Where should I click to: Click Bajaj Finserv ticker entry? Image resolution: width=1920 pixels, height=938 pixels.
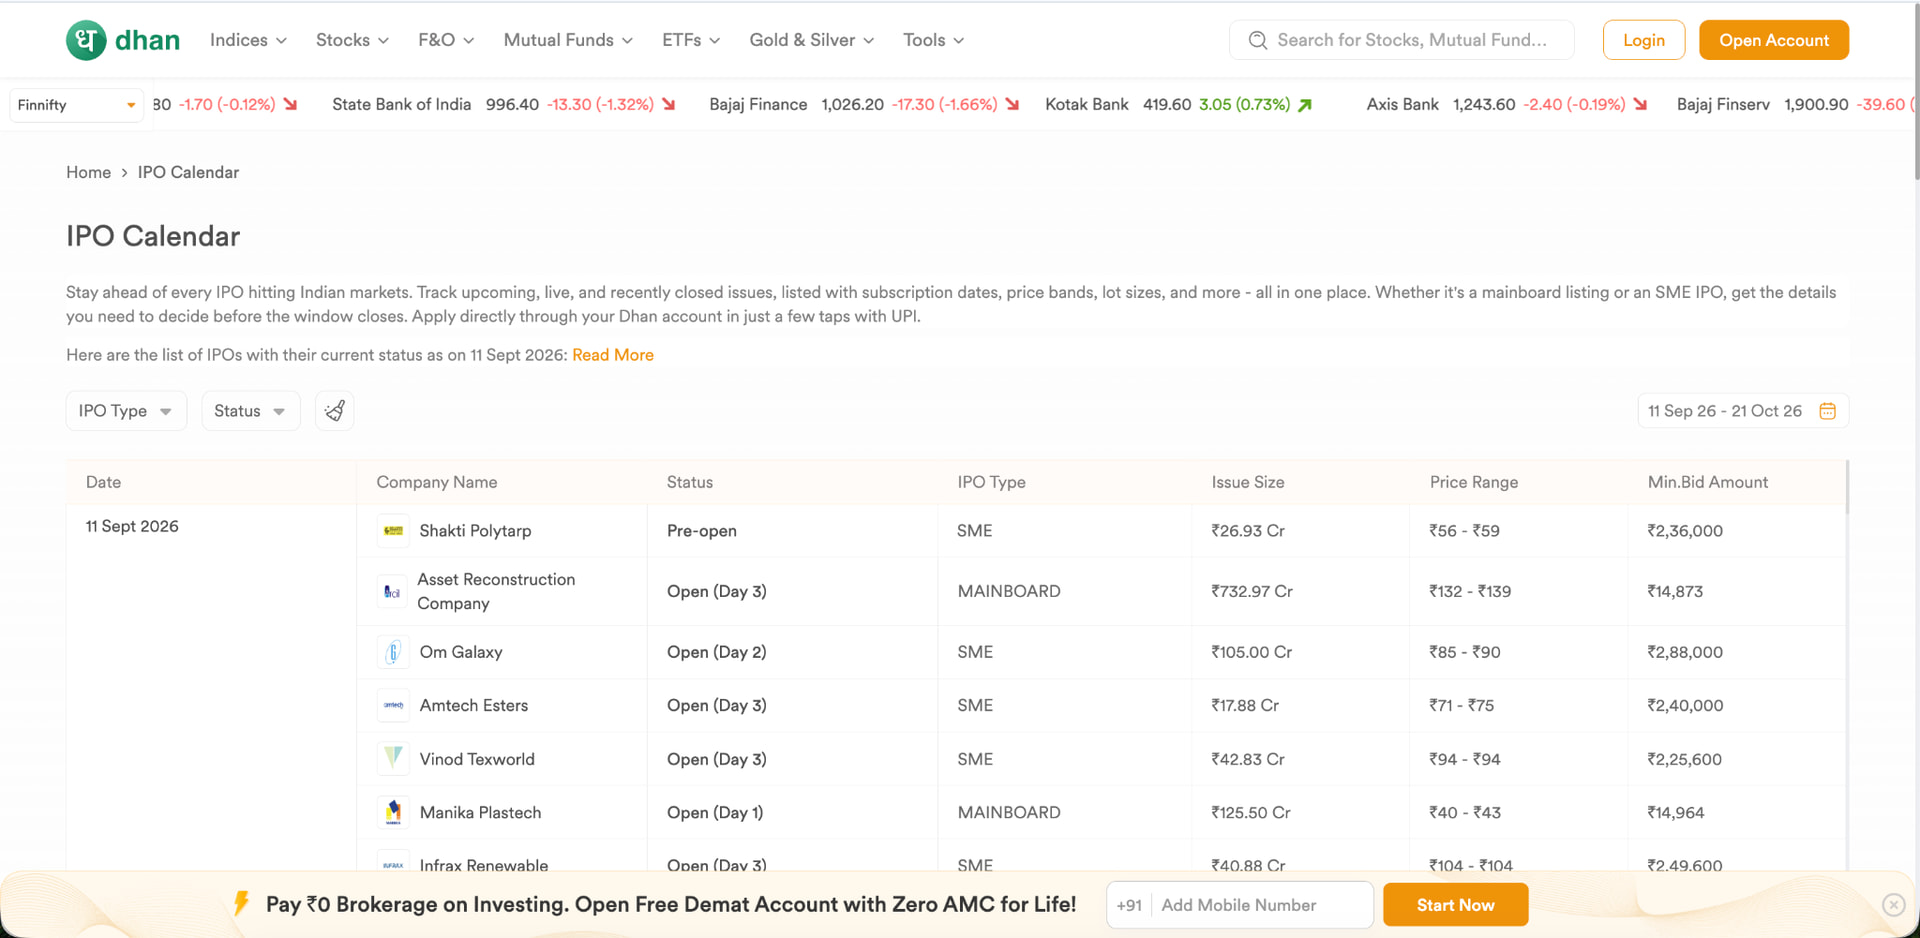click(x=1796, y=105)
